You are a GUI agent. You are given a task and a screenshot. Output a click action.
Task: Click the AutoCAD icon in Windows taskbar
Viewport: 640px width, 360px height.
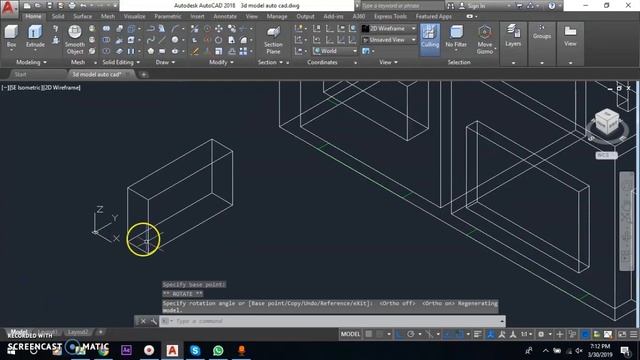[172, 350]
